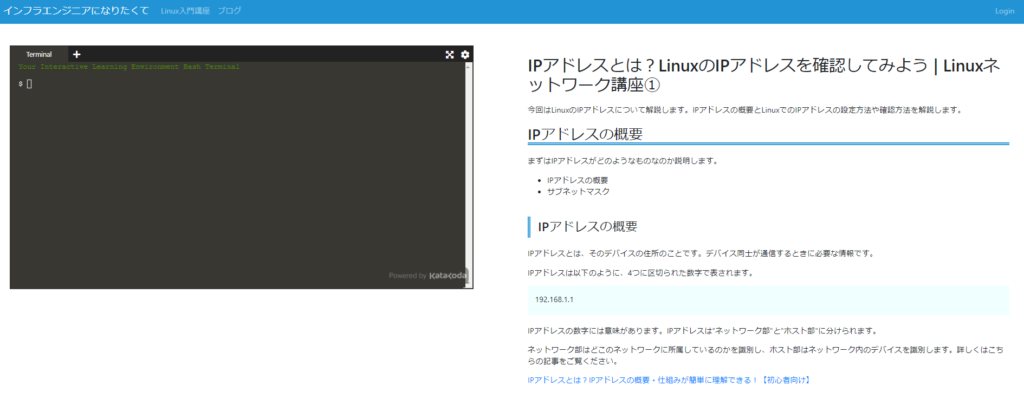Focus the terminal command prompt
1024x405 pixels.
[x=29, y=84]
